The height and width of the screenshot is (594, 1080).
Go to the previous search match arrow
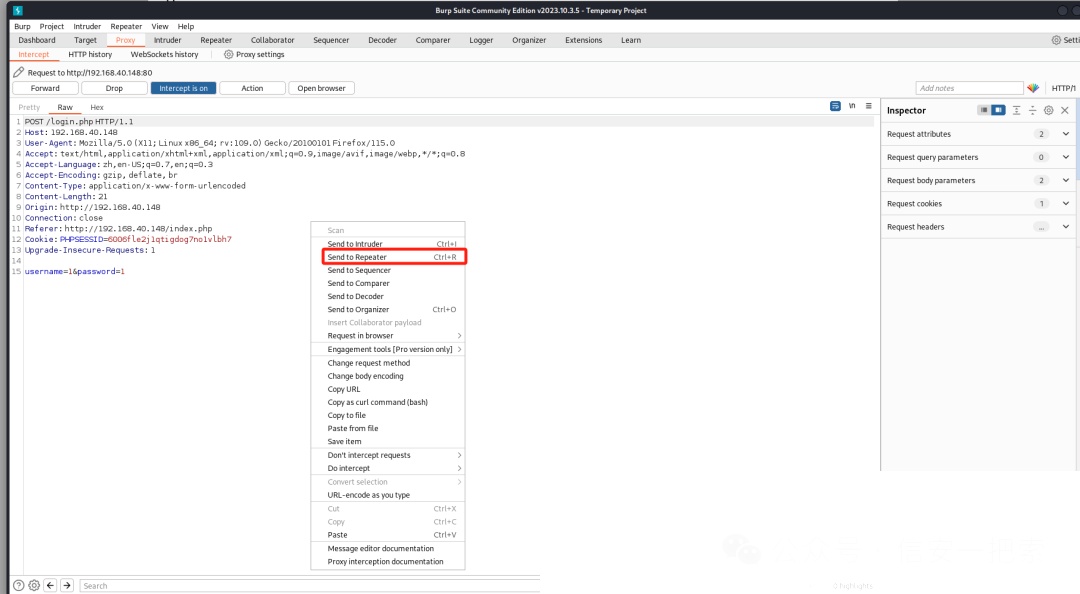50,585
